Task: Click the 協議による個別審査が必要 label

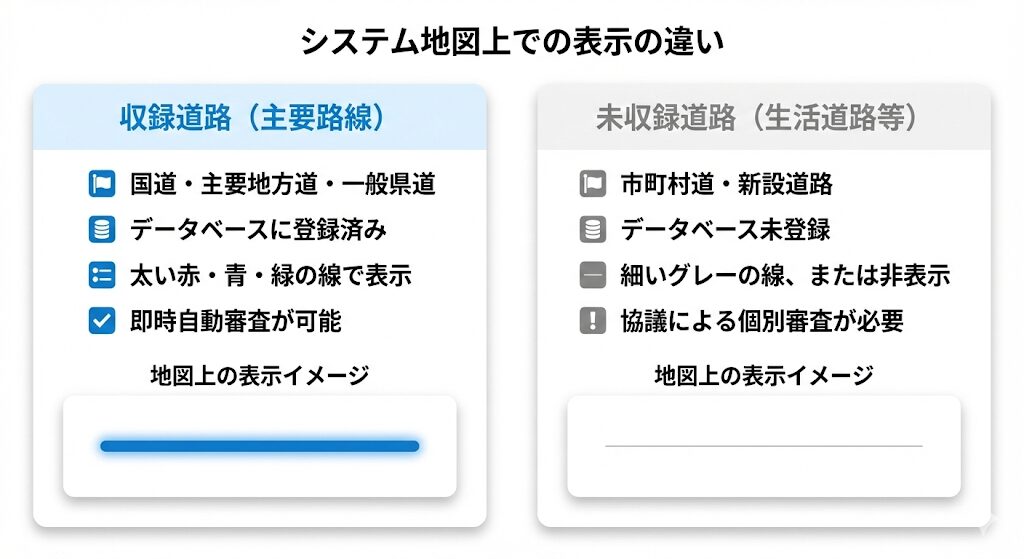Action: [x=762, y=321]
